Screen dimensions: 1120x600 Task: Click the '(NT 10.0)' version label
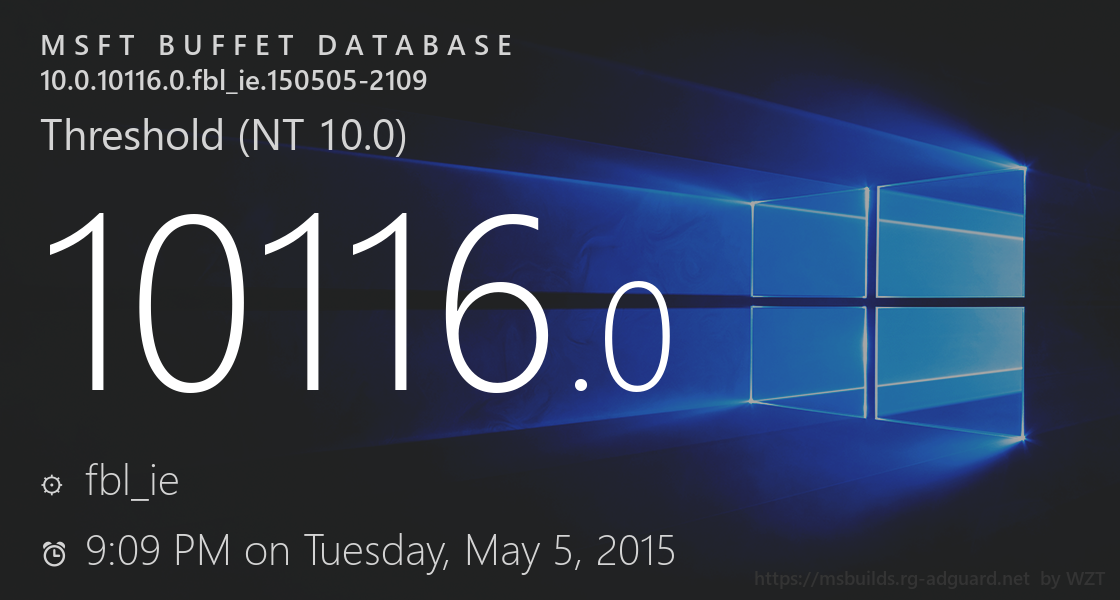pos(323,136)
